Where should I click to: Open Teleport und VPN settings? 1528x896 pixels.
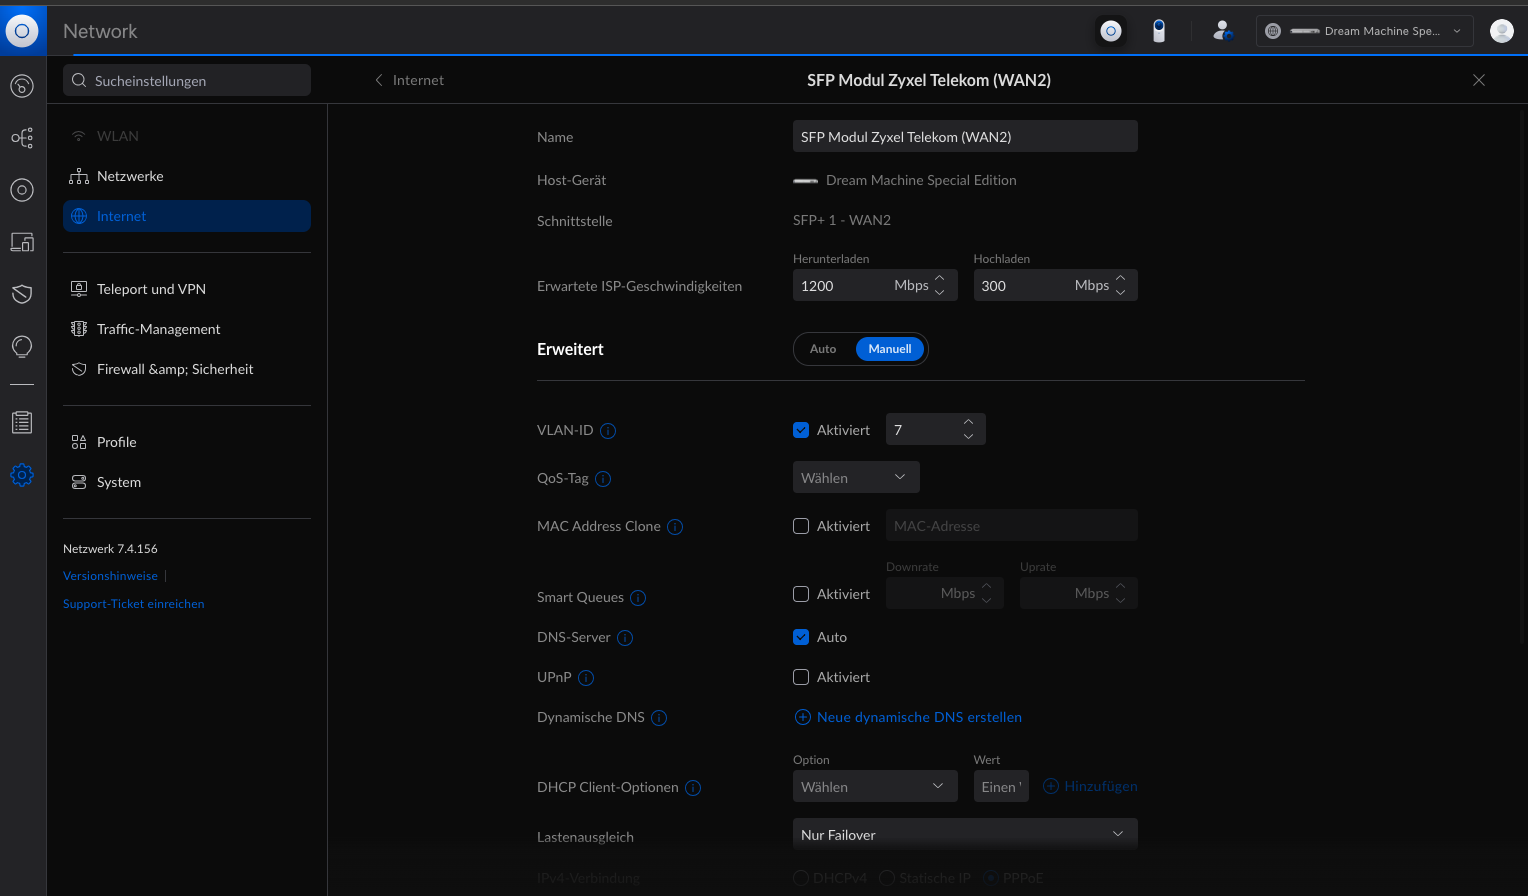pos(187,289)
